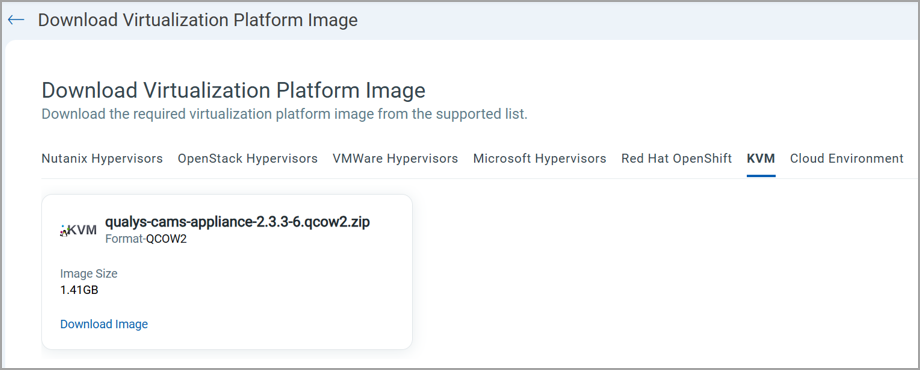Select the KVM tab
The height and width of the screenshot is (370, 920).
pos(761,158)
